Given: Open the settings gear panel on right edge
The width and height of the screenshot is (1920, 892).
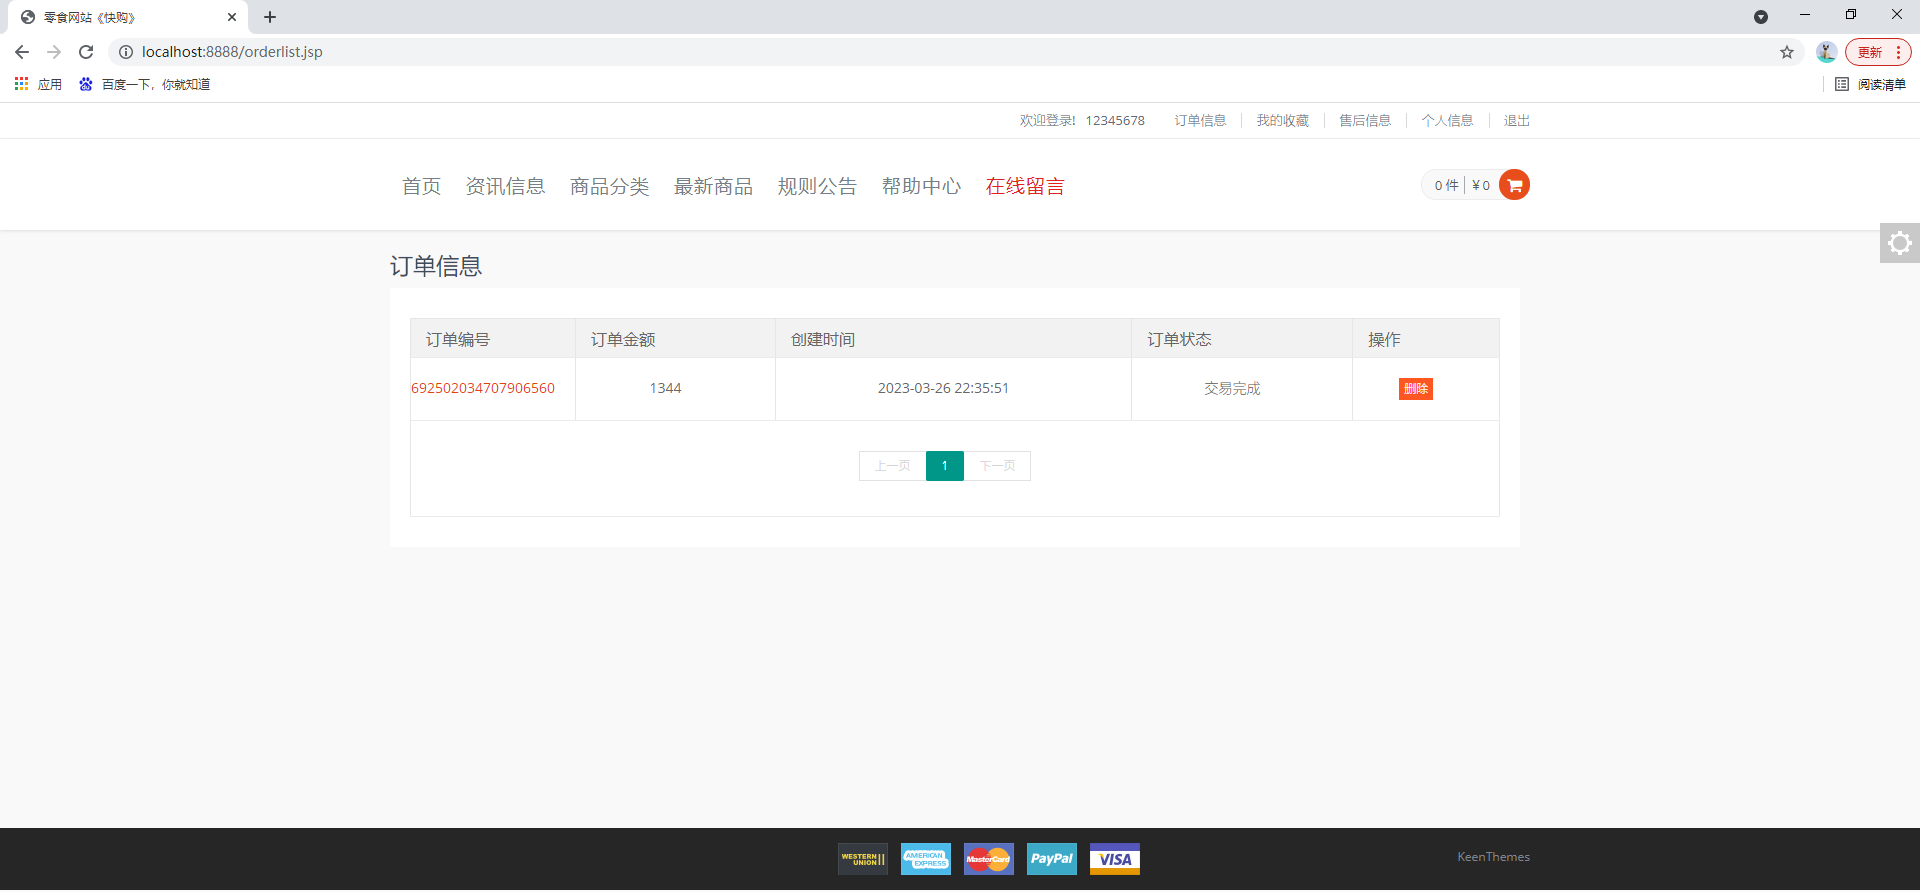Looking at the screenshot, I should [x=1900, y=243].
